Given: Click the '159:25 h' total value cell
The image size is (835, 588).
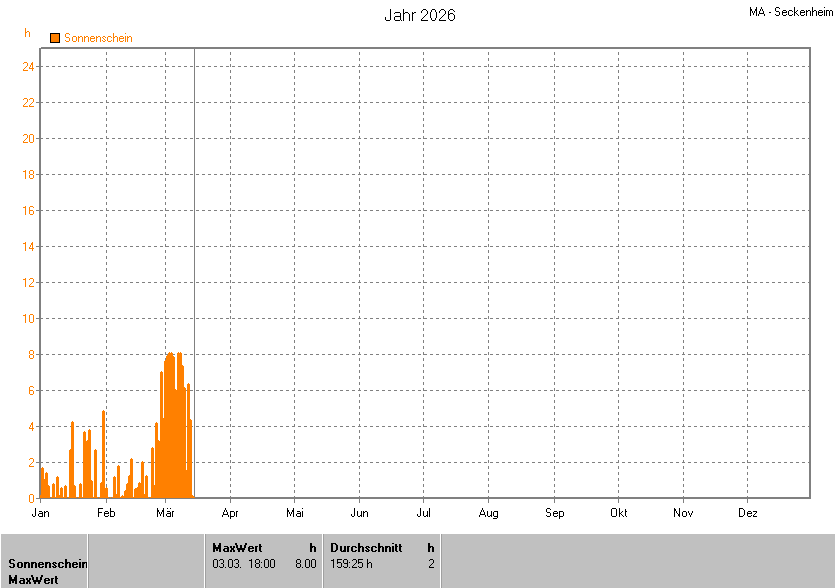Looking at the screenshot, I should [351, 564].
